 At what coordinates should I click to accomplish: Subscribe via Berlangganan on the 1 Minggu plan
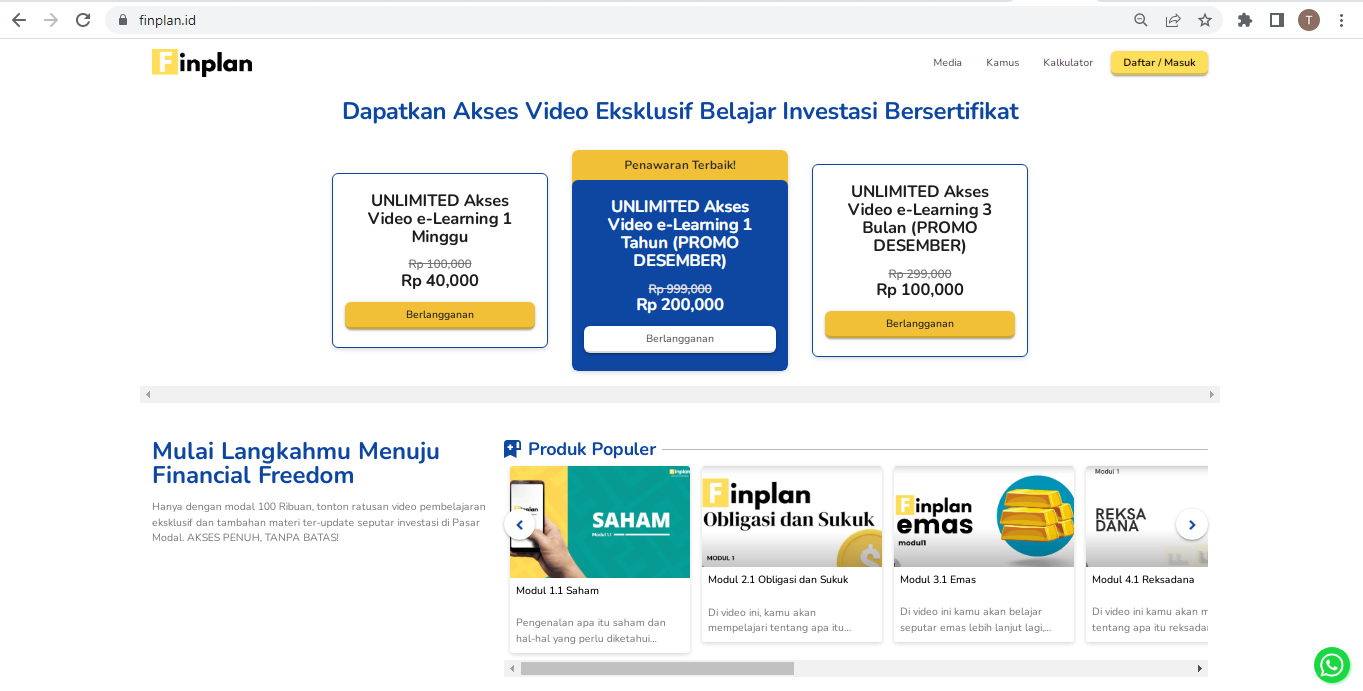[439, 314]
